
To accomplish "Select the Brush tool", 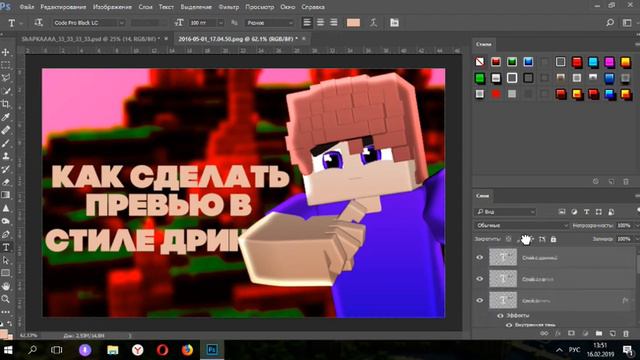I will [x=6, y=143].
